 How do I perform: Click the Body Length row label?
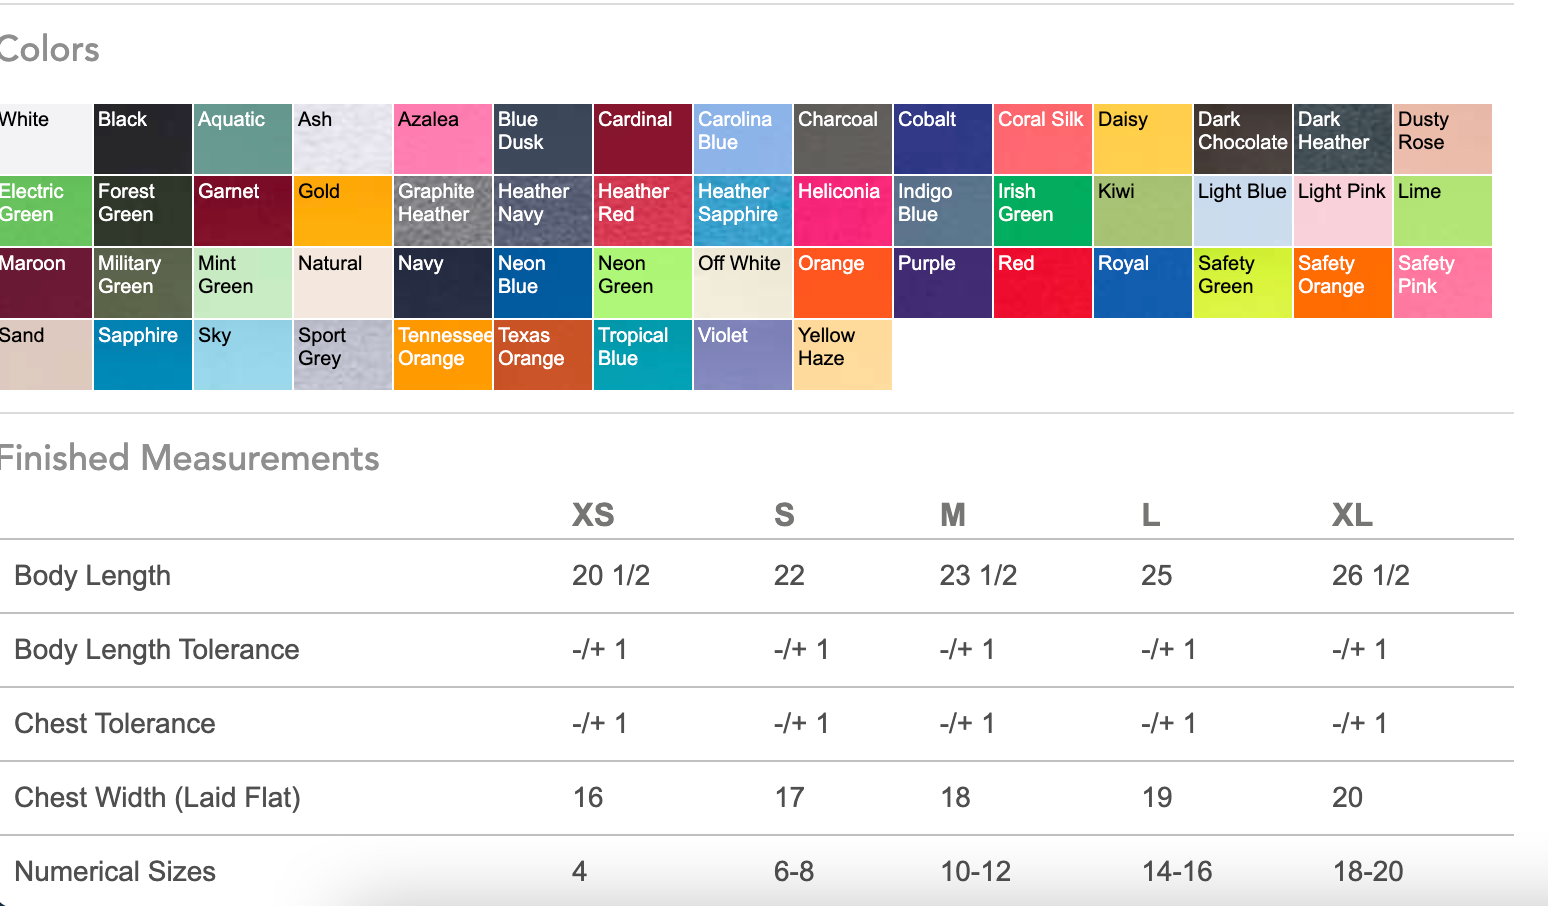[x=93, y=576]
